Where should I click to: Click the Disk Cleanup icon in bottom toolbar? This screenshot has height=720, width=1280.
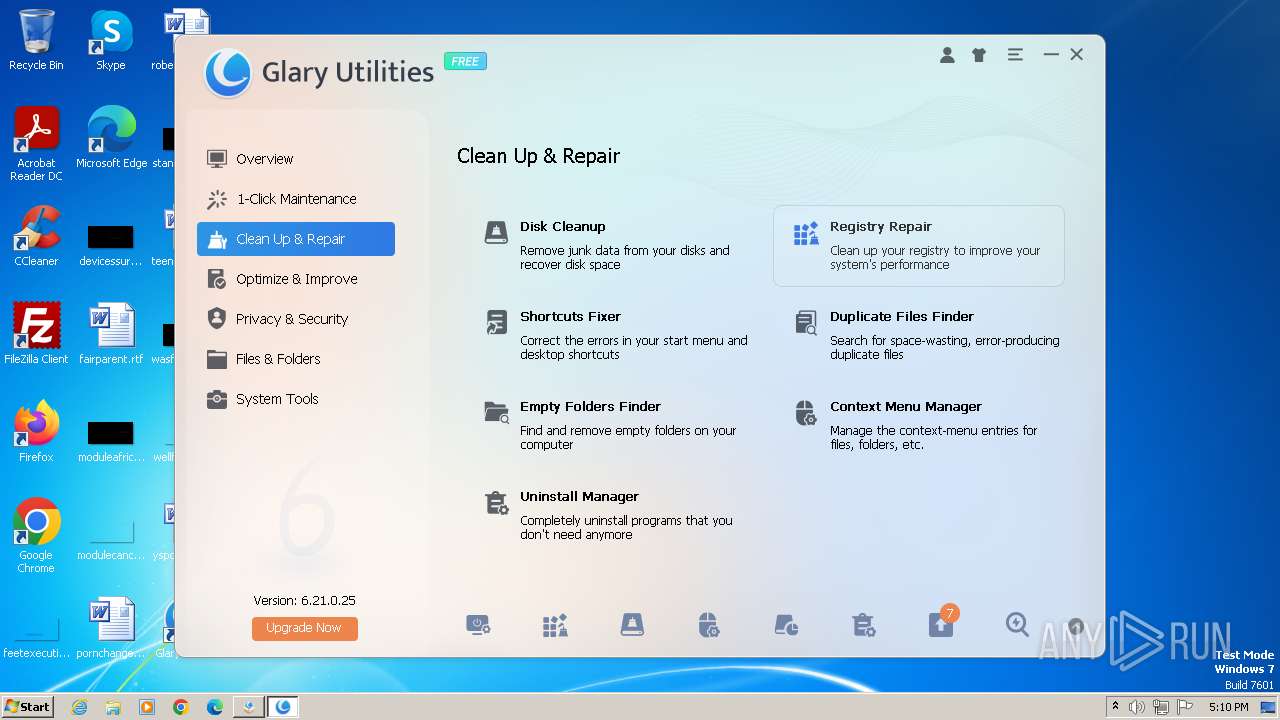(x=632, y=625)
